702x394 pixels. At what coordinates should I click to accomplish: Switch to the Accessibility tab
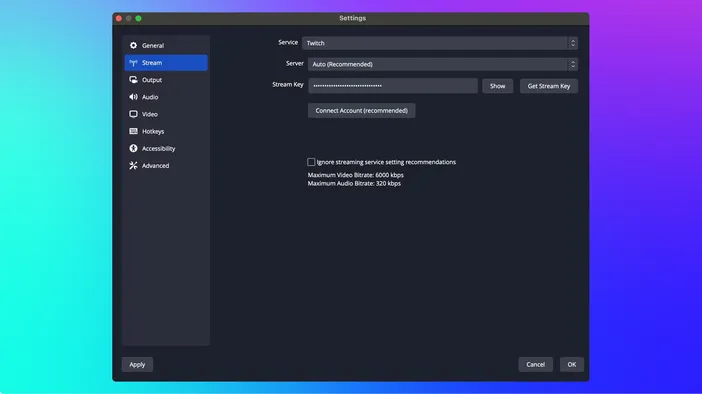click(x=166, y=148)
